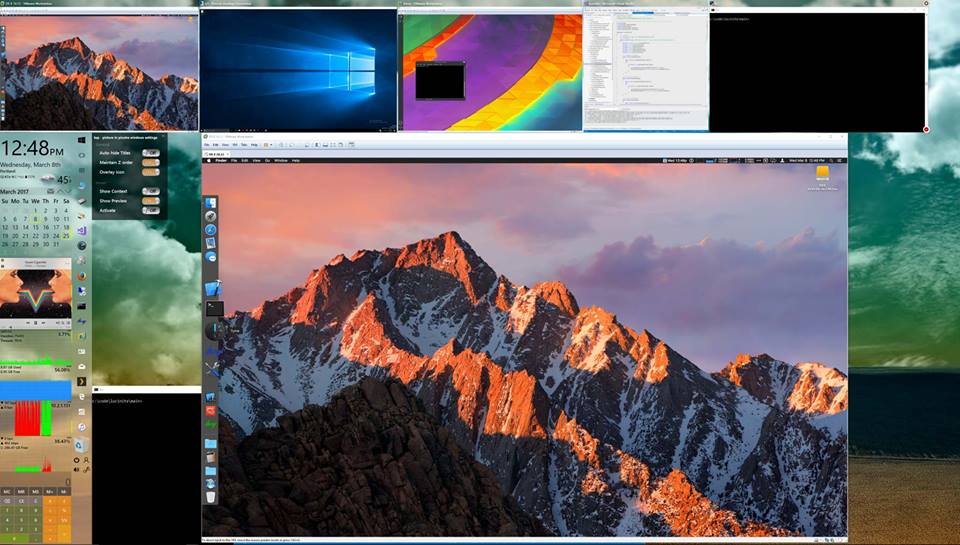The image size is (960, 545).
Task: Click the Apple logo in the macOS menu bar
Action: [210, 160]
